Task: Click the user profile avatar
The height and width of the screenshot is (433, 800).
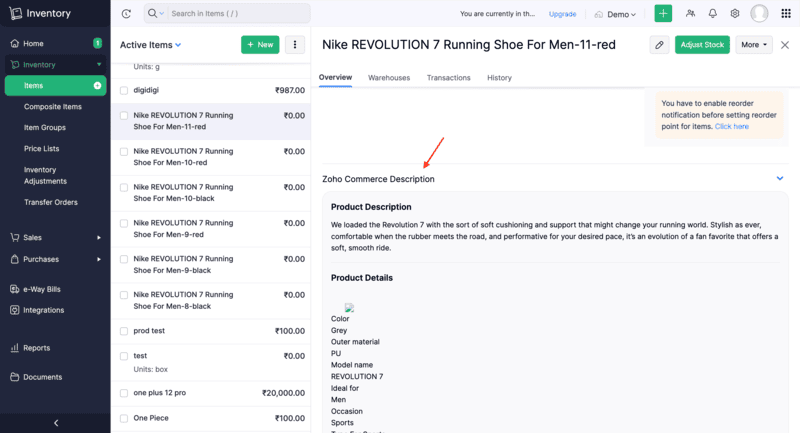Action: click(x=760, y=14)
